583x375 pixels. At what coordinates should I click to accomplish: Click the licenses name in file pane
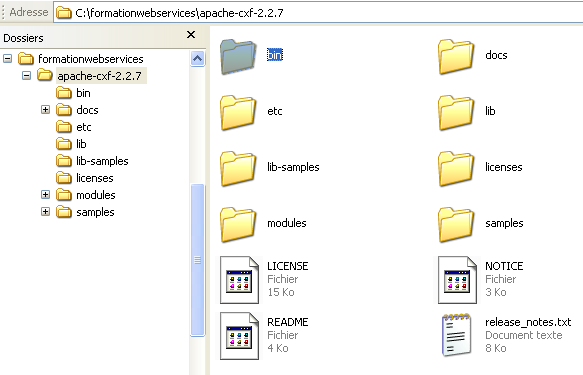point(504,167)
